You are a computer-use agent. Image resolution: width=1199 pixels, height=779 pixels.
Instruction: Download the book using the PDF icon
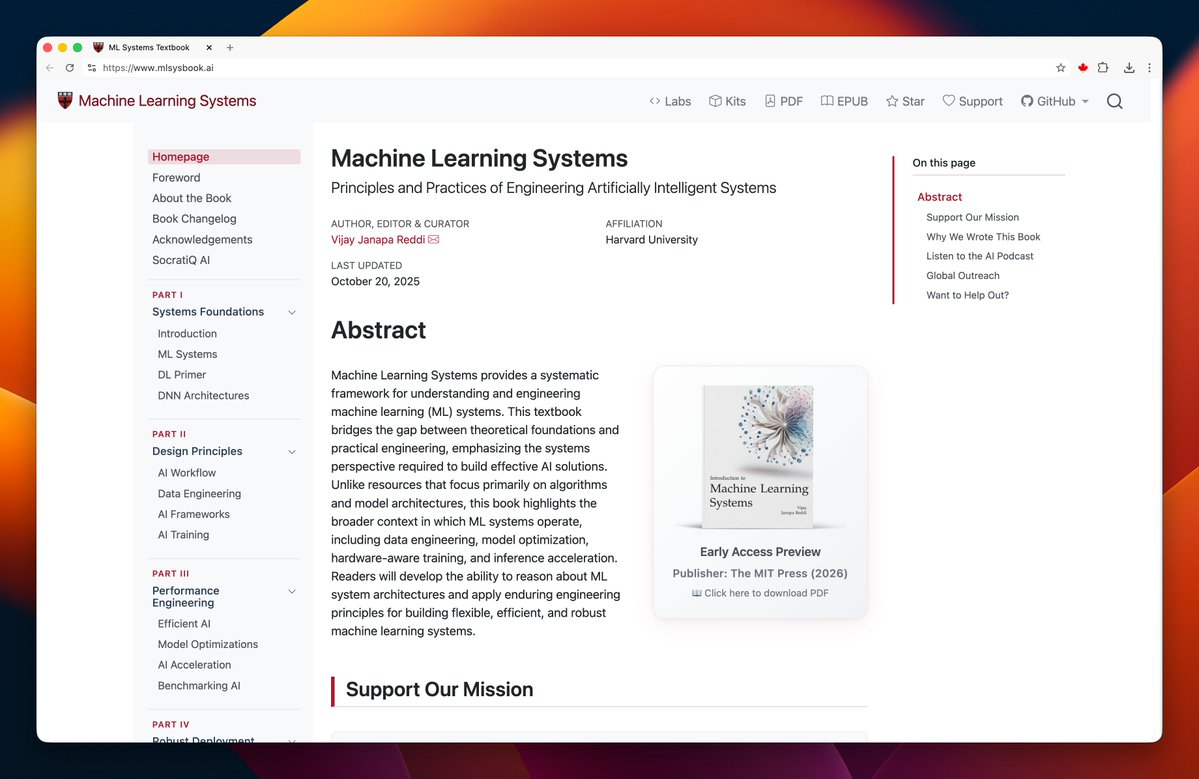pyautogui.click(x=770, y=101)
